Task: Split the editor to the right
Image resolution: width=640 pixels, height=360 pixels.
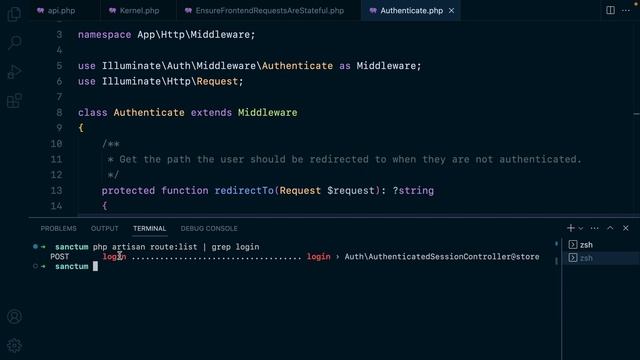Action: click(610, 10)
